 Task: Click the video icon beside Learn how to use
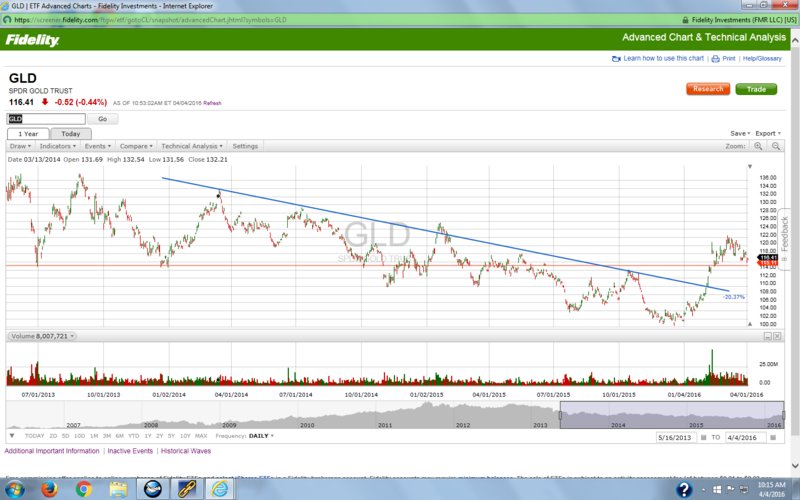[x=616, y=59]
